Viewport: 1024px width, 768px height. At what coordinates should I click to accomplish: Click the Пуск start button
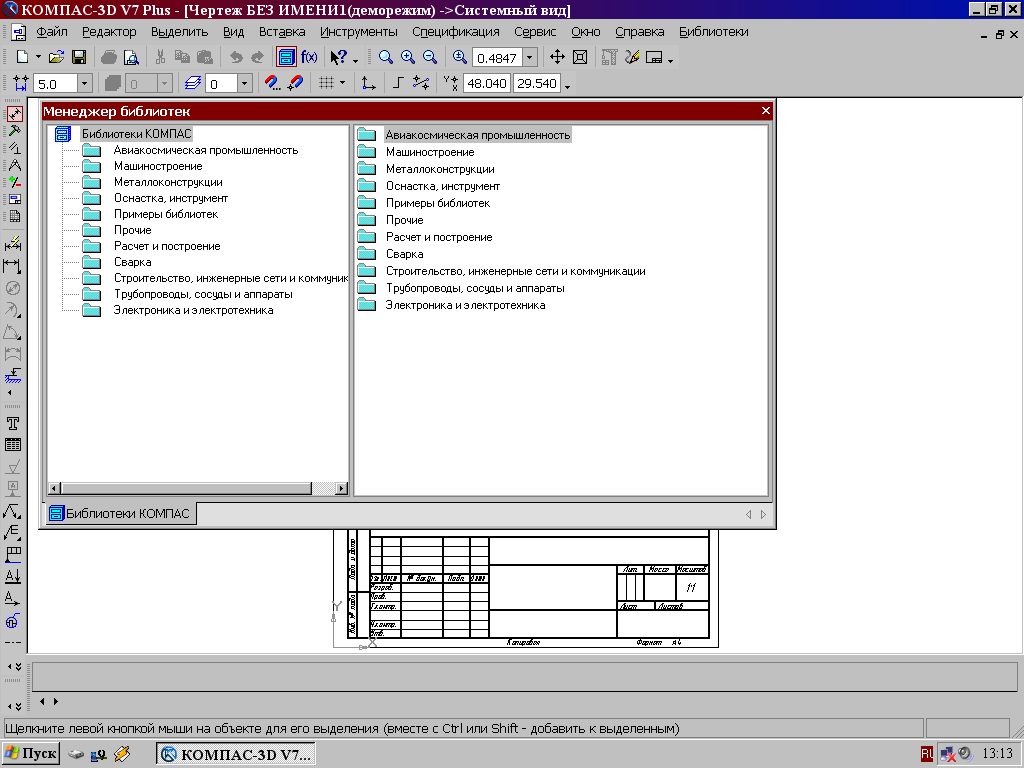coord(31,754)
